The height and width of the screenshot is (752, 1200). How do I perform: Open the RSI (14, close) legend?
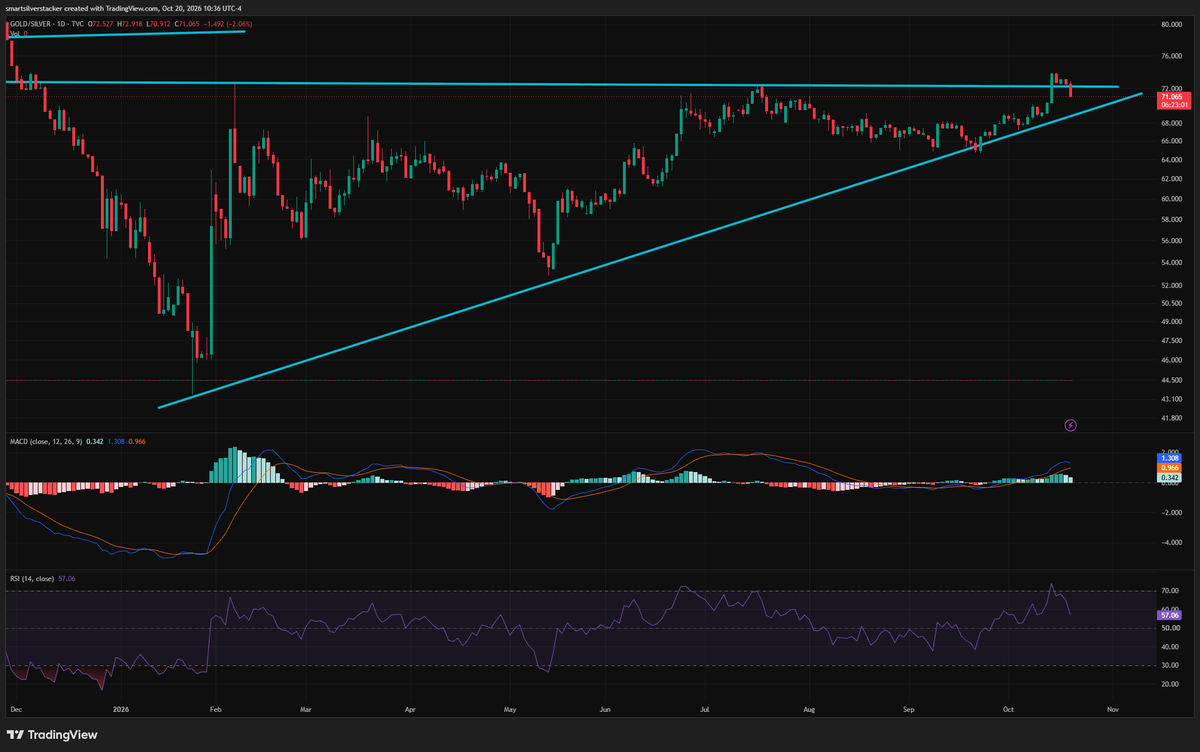click(x=33, y=578)
